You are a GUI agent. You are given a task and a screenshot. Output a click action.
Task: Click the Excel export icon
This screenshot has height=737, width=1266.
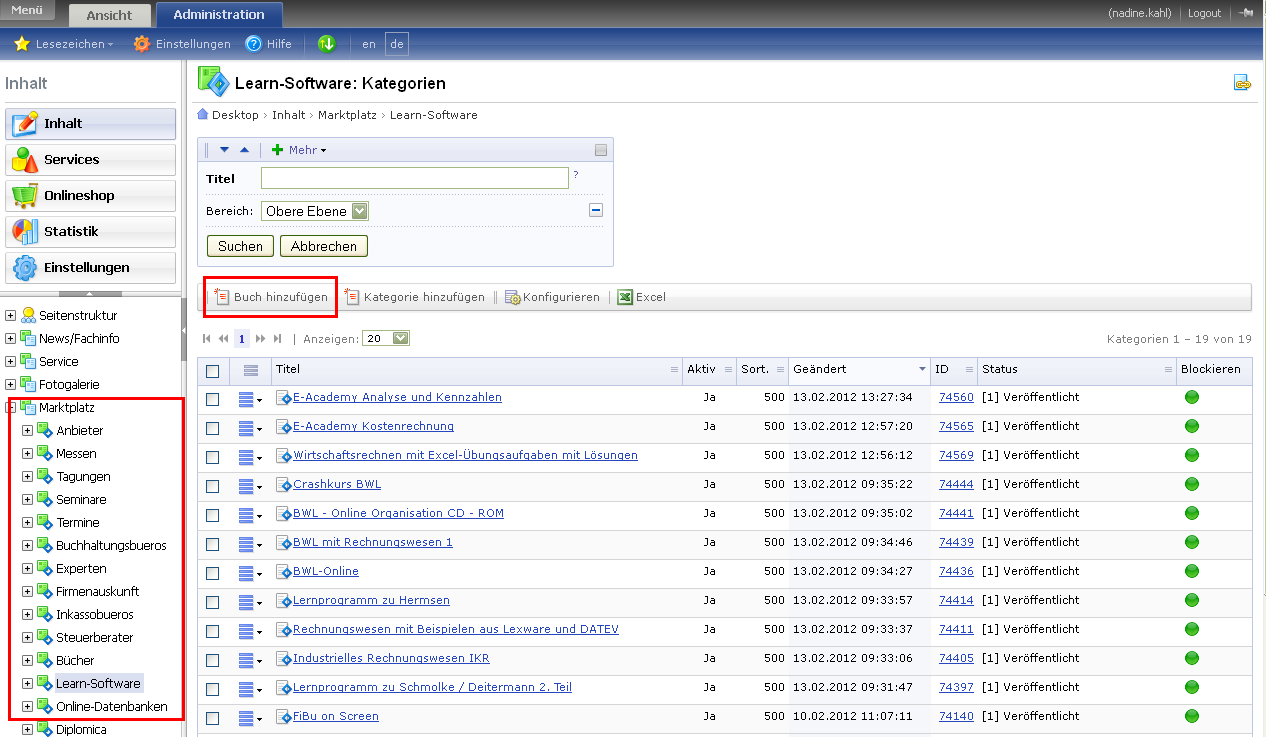click(x=625, y=297)
